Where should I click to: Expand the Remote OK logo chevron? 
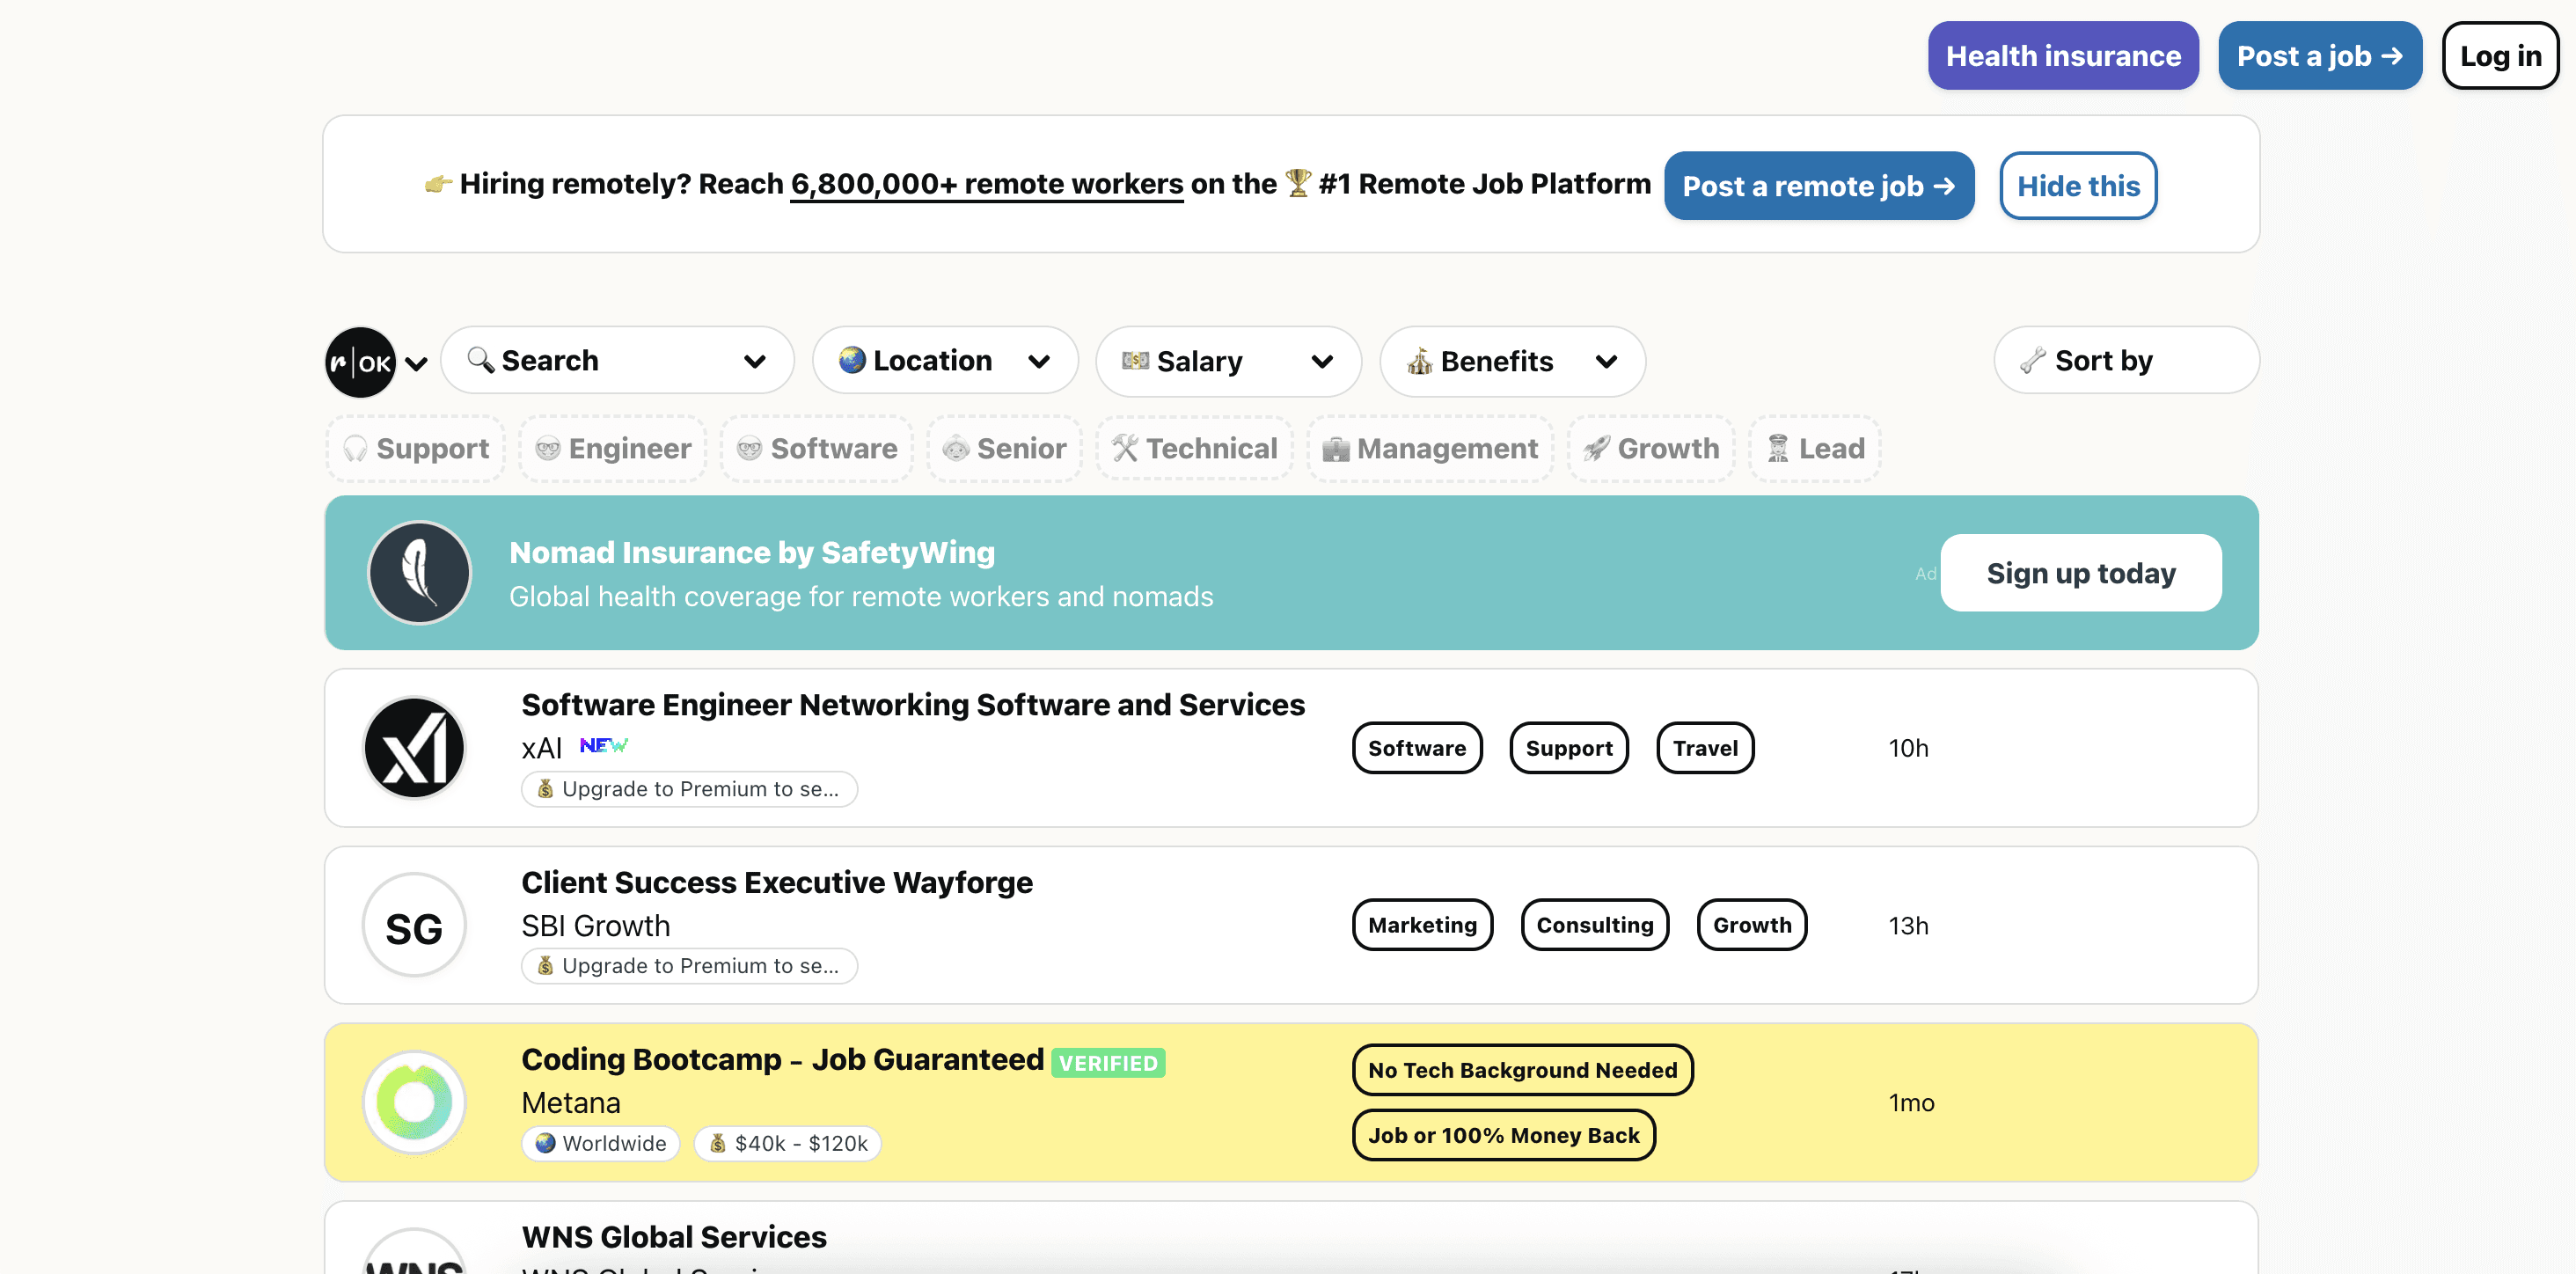tap(416, 362)
